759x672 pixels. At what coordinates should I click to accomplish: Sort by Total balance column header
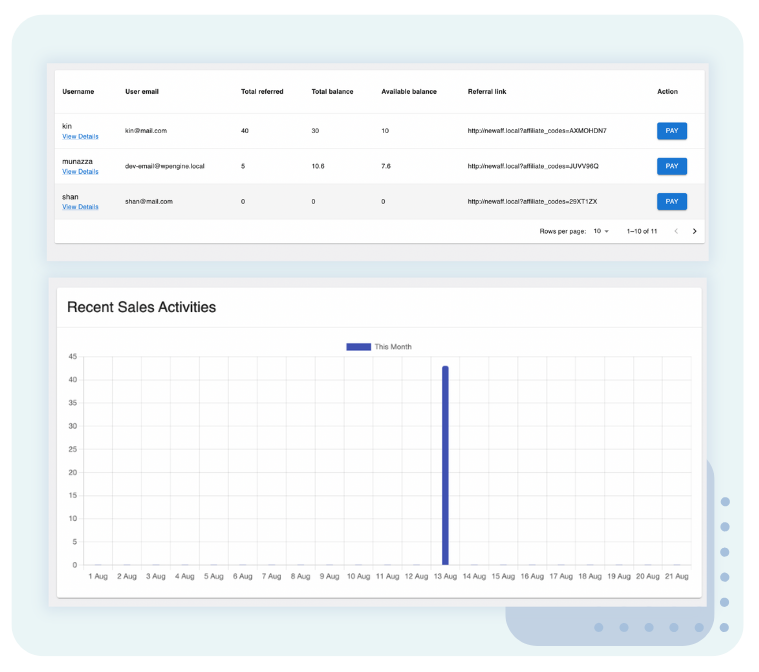tap(332, 92)
